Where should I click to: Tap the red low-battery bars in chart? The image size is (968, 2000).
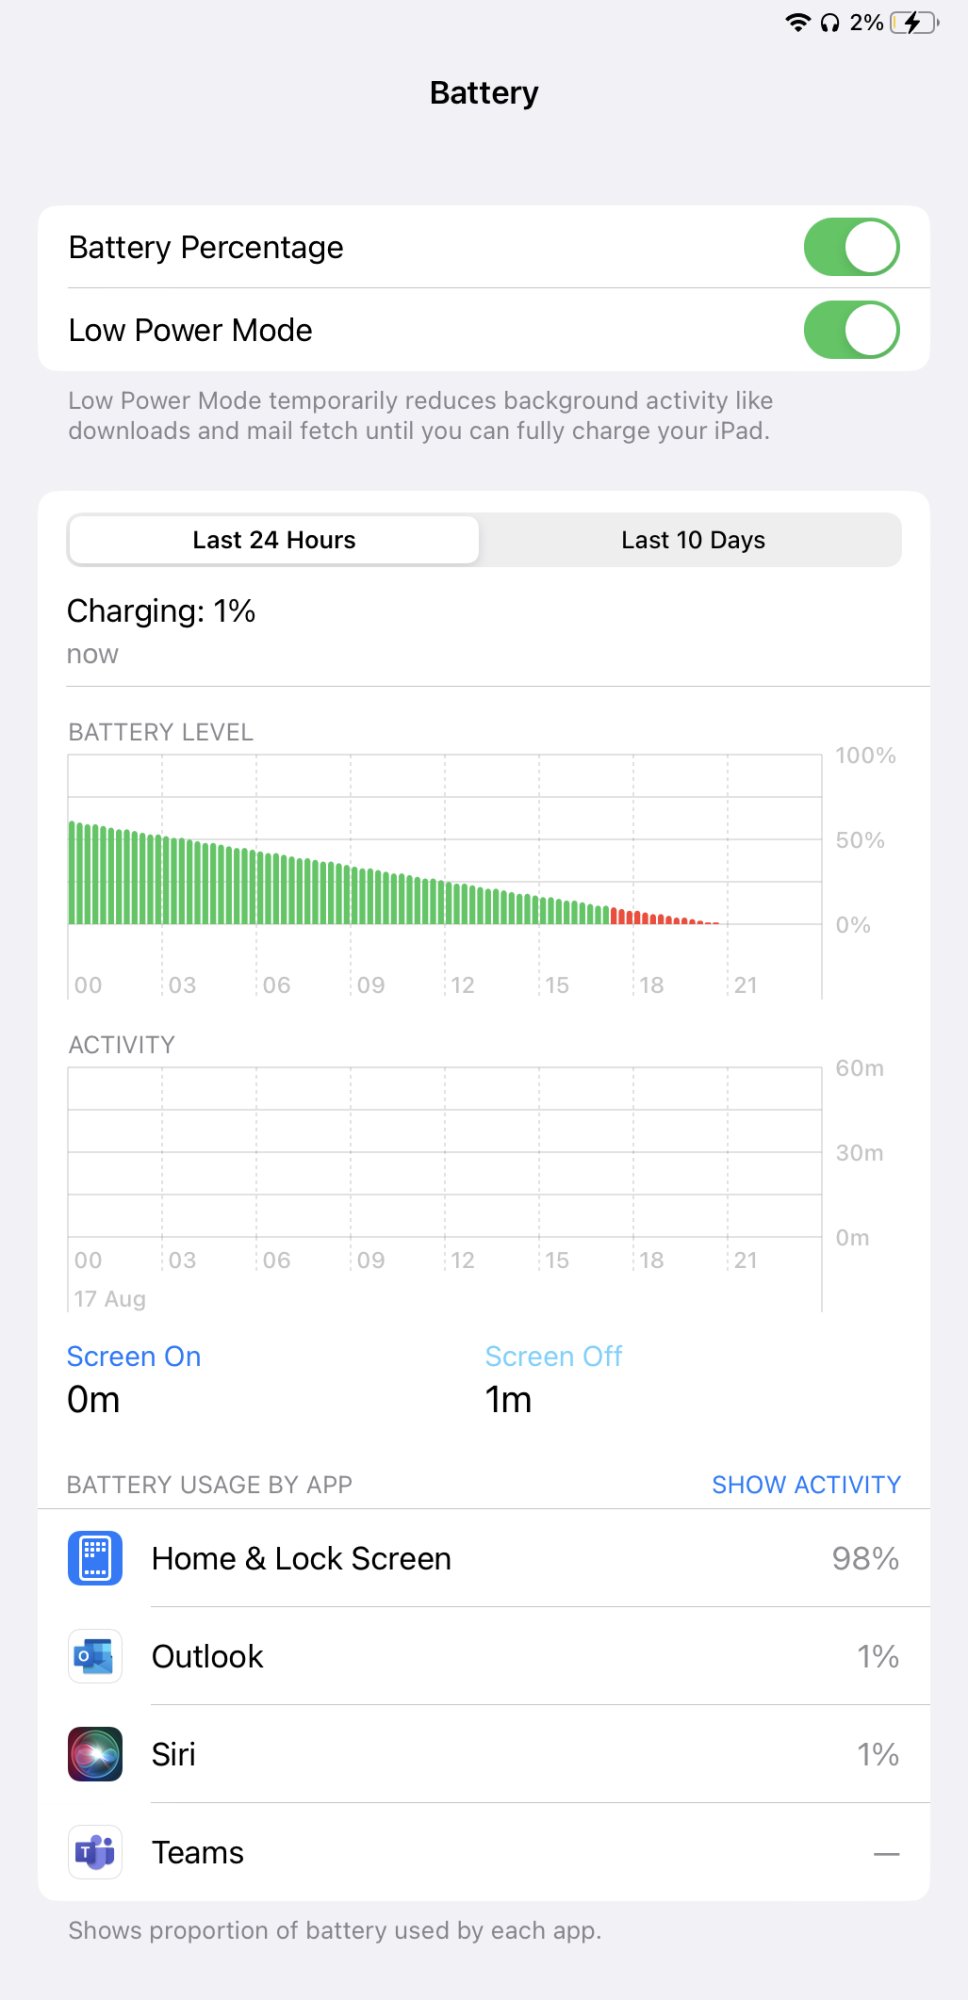(x=664, y=917)
